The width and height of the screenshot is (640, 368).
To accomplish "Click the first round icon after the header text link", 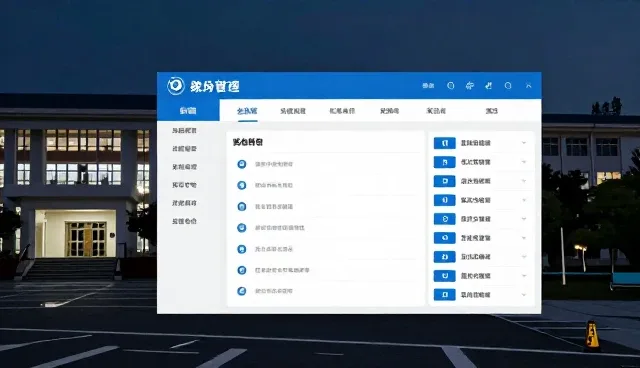I will 451,86.
